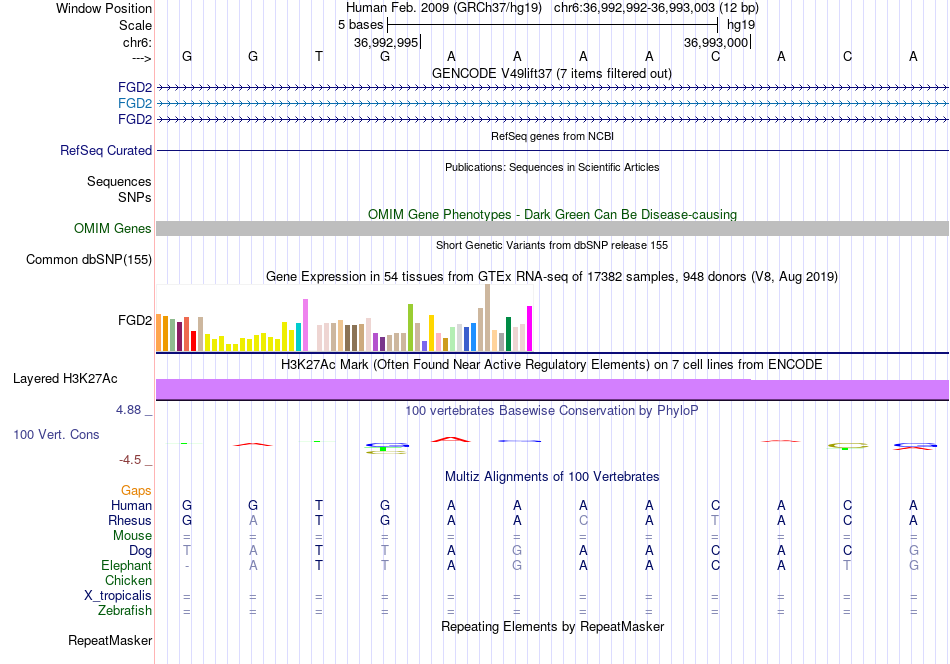Click the magenta bar ending the GTEx chart
The width and height of the screenshot is (950, 664).
[x=530, y=328]
